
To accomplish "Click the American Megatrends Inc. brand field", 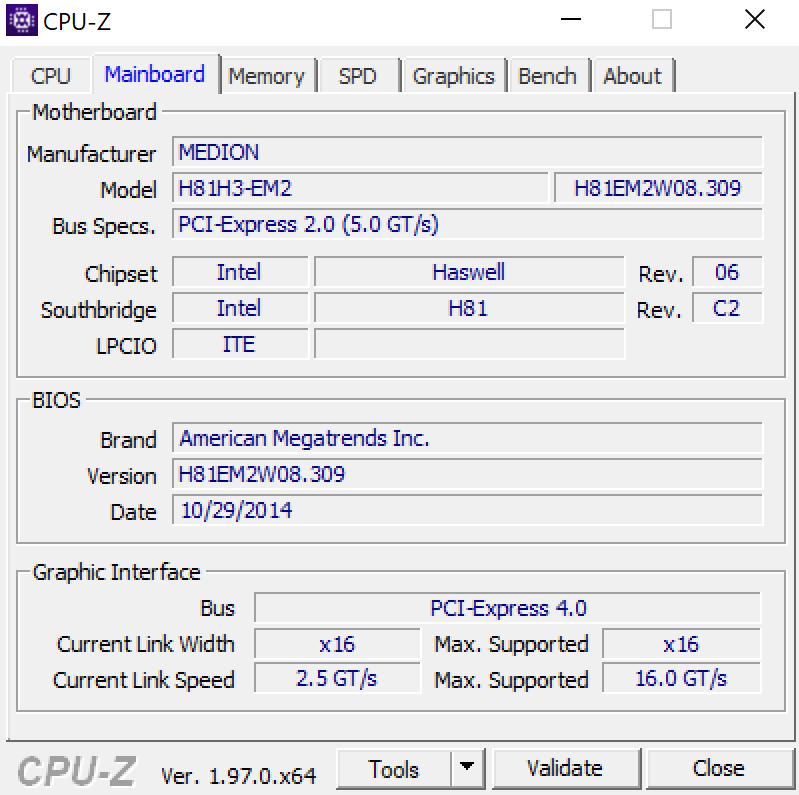I will point(467,438).
